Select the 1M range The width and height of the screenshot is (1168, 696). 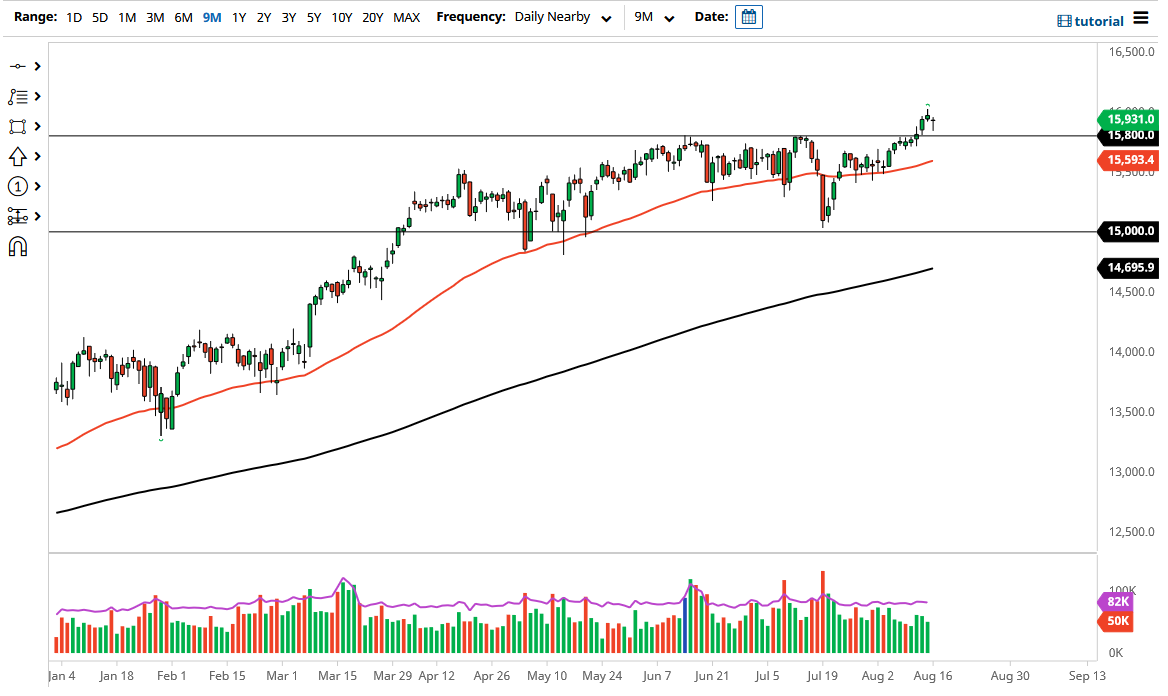pyautogui.click(x=127, y=17)
